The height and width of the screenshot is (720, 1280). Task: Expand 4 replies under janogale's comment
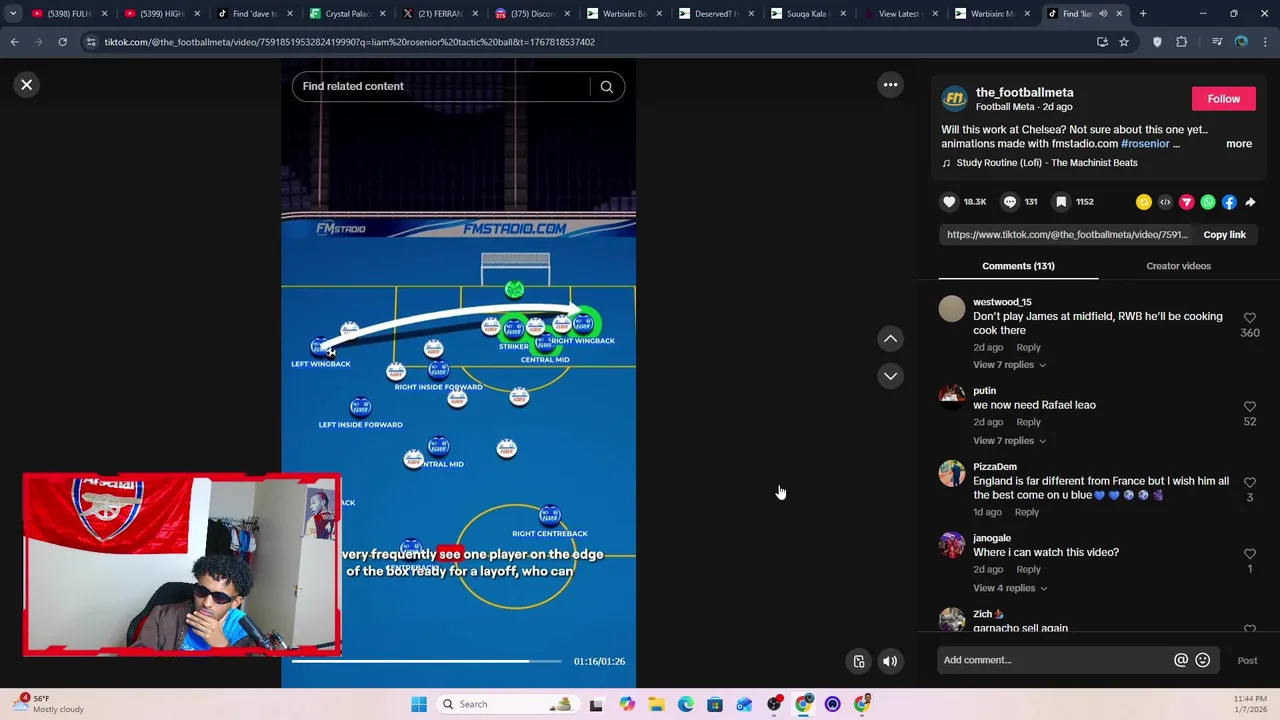pyautogui.click(x=1010, y=588)
